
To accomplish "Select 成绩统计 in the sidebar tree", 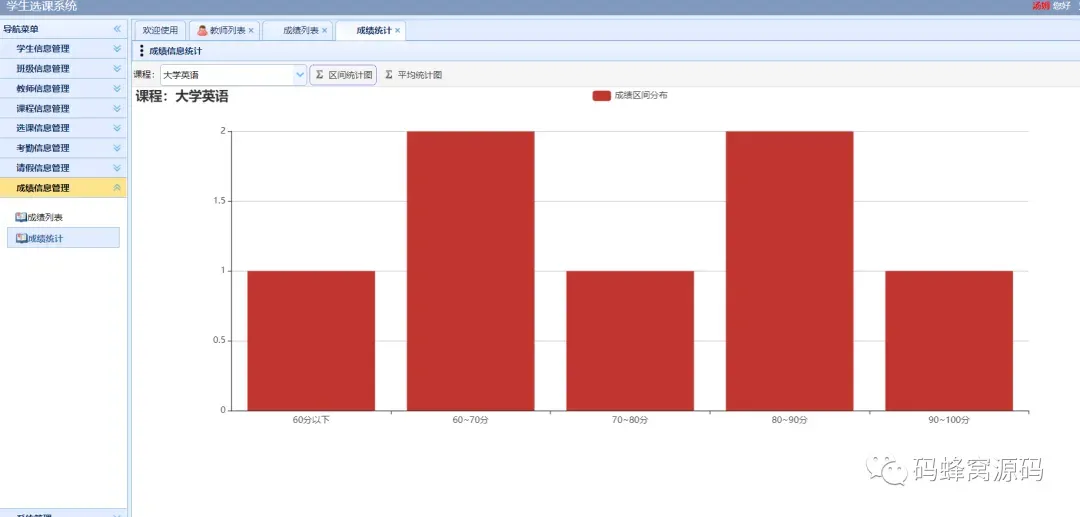I will tap(63, 238).
